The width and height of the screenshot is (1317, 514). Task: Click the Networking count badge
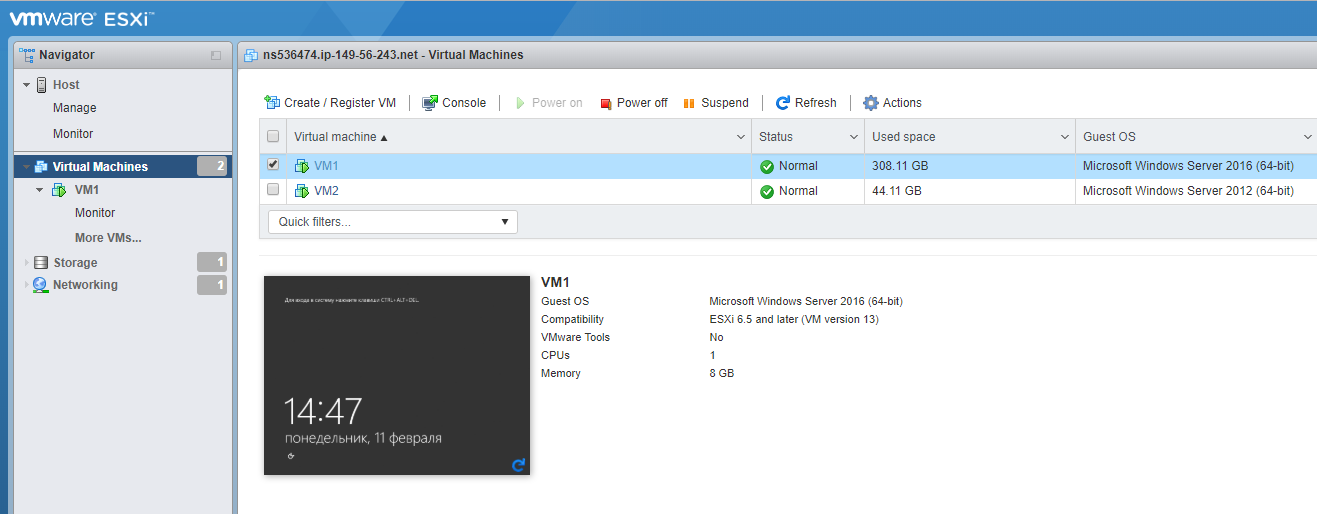tap(212, 285)
